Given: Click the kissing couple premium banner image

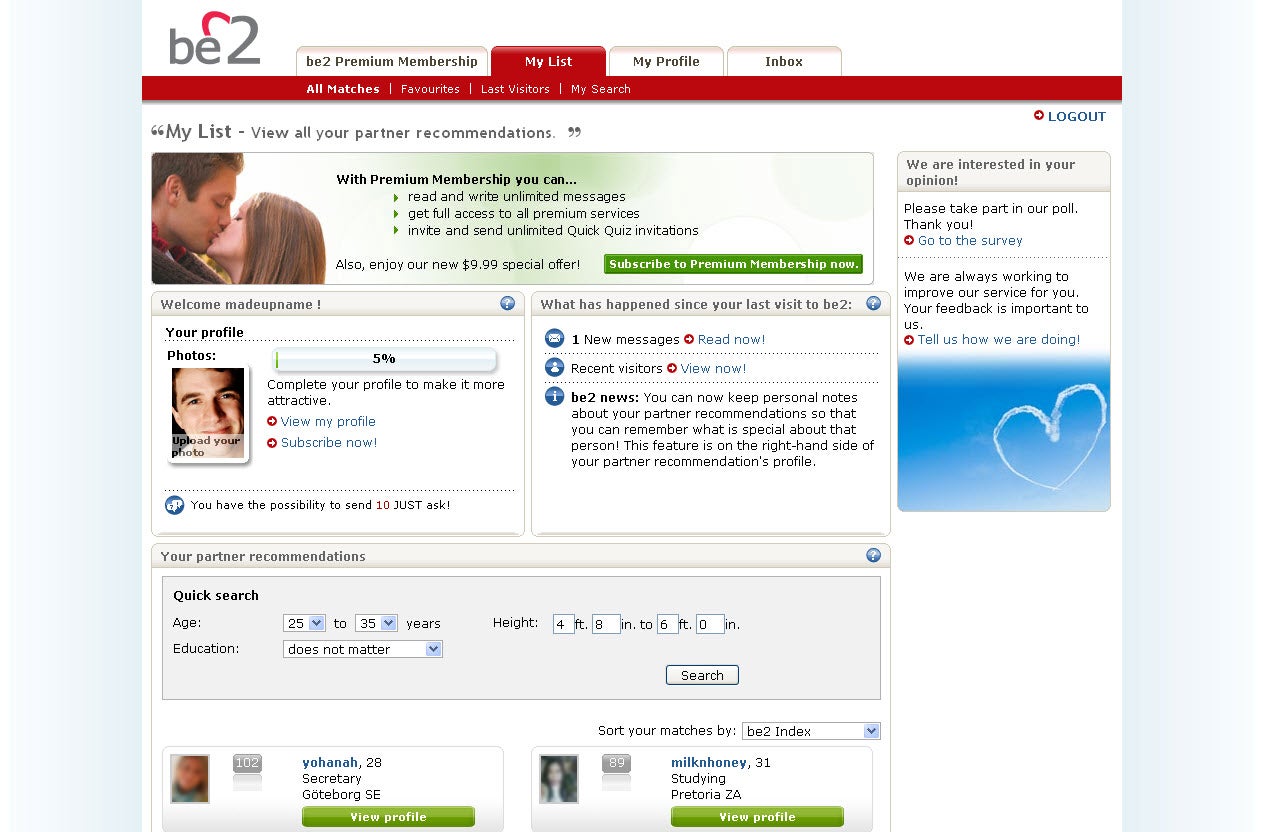Looking at the screenshot, I should (x=238, y=218).
